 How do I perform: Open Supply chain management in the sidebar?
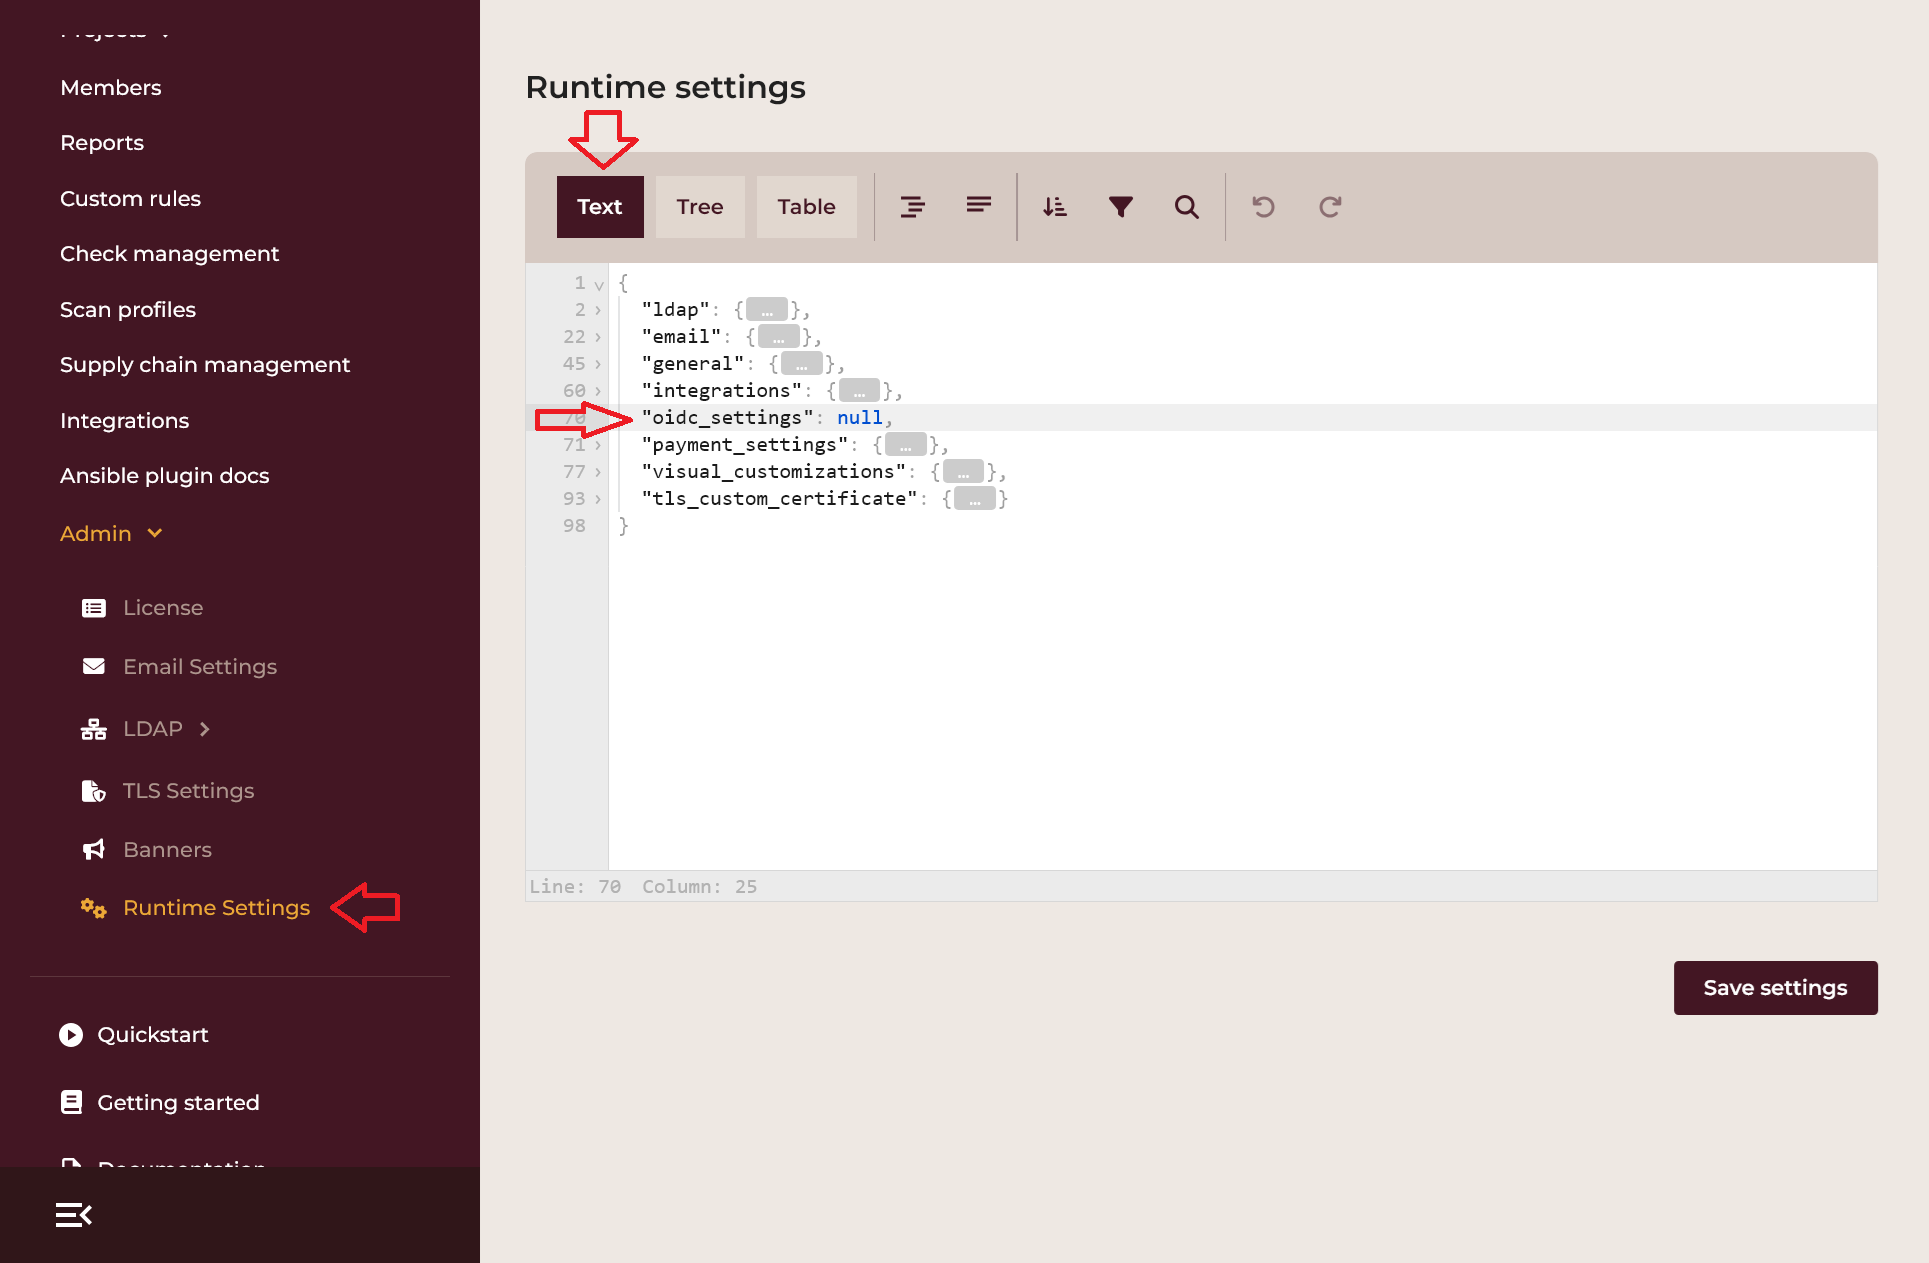tap(205, 365)
